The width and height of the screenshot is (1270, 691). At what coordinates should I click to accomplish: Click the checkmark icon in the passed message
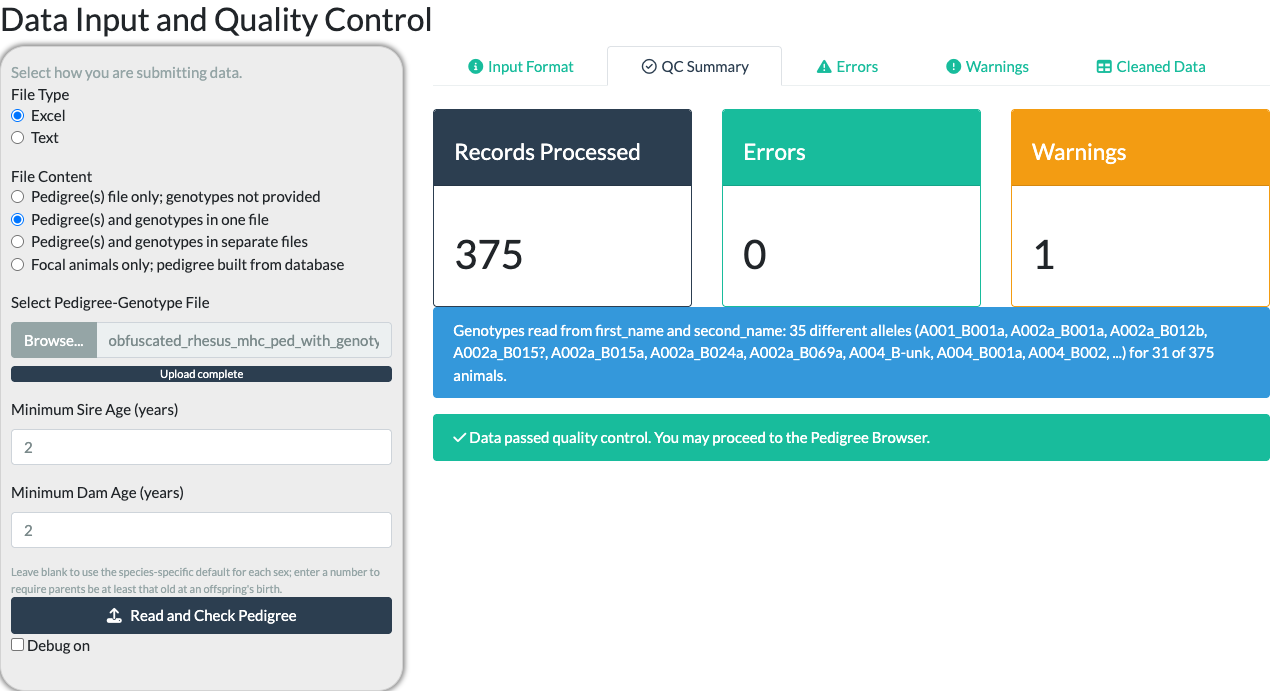point(459,438)
